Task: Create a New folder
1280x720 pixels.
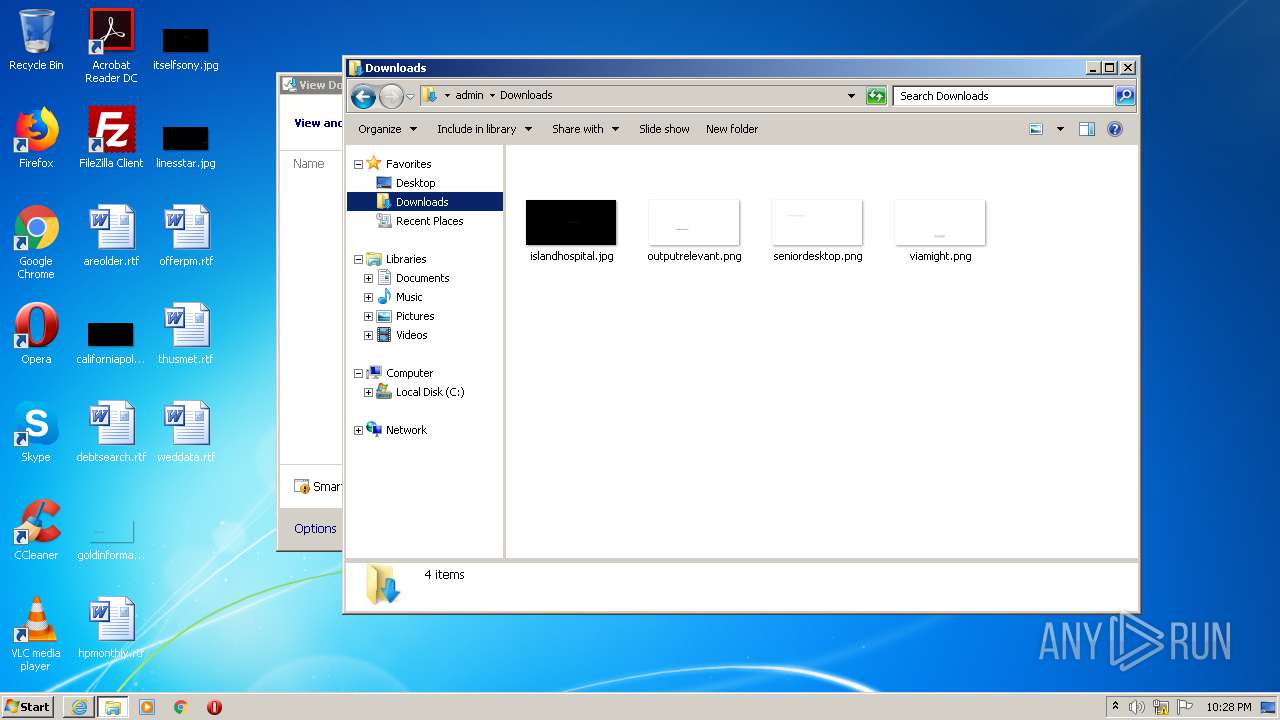Action: pos(732,129)
